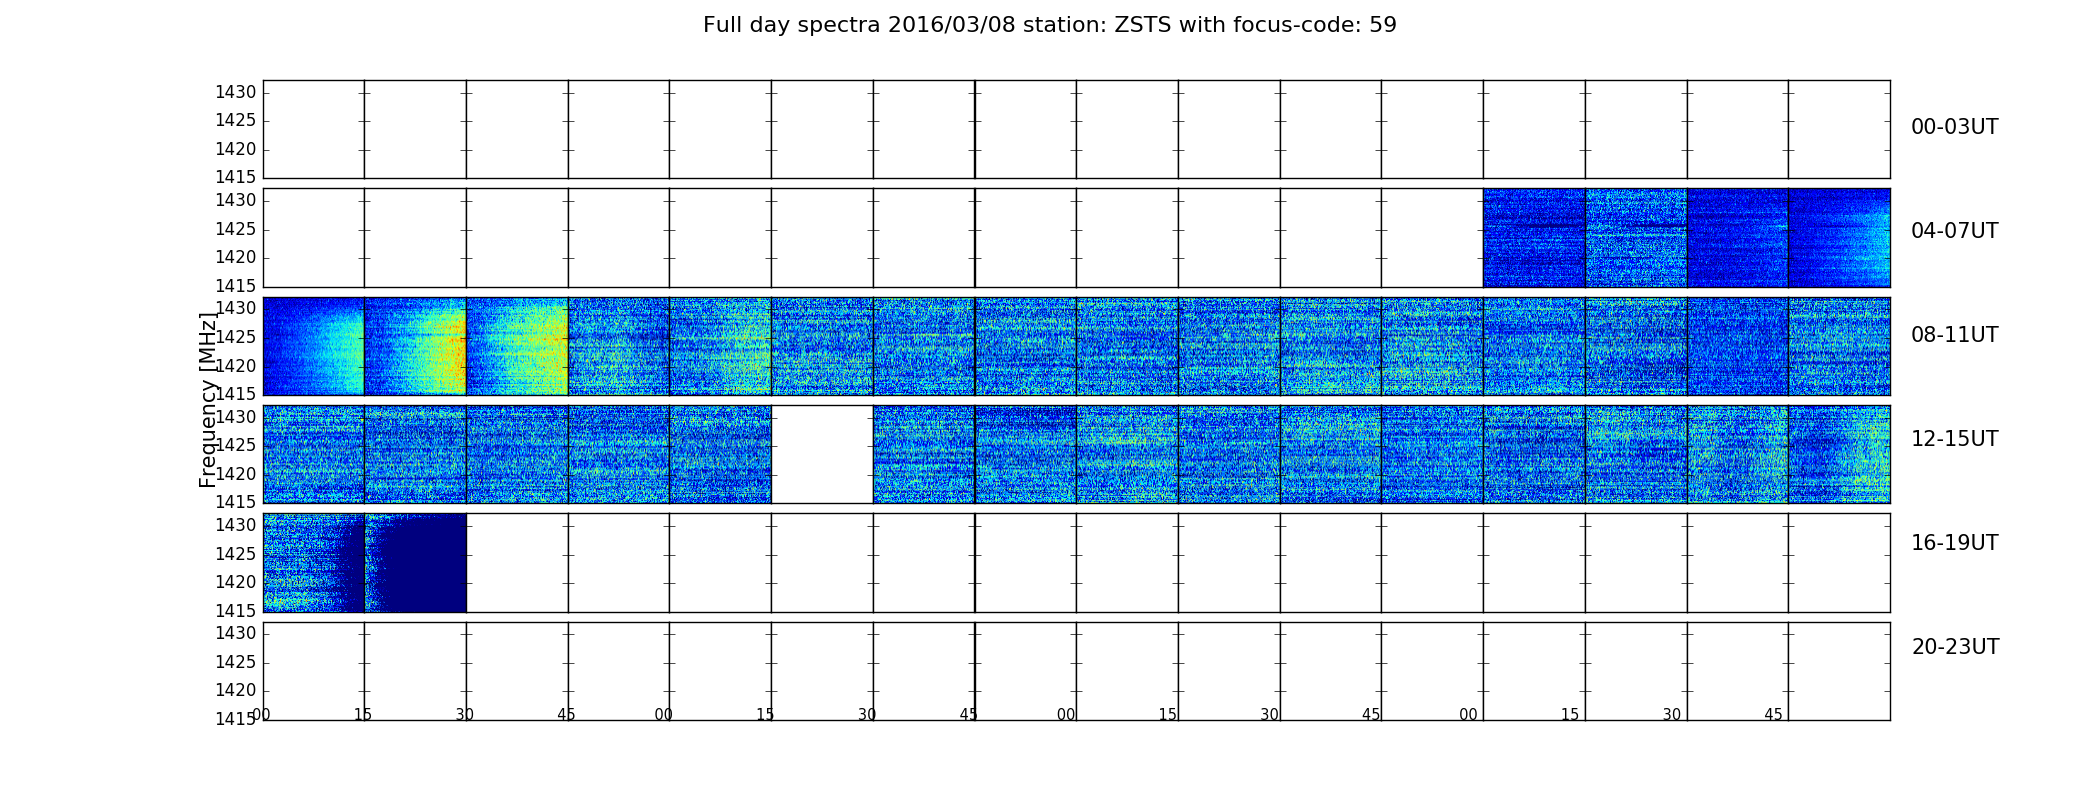The width and height of the screenshot is (2100, 800).
Task: Click the 1420 tick of the 00-03UT row
Action: (236, 150)
